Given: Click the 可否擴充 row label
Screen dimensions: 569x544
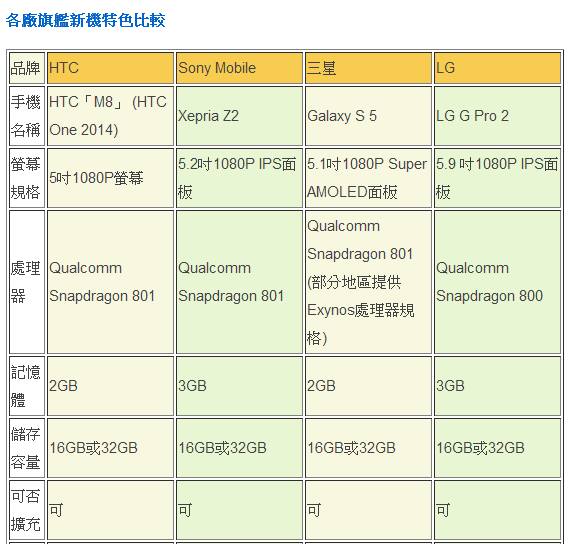Looking at the screenshot, I should coord(27,510).
